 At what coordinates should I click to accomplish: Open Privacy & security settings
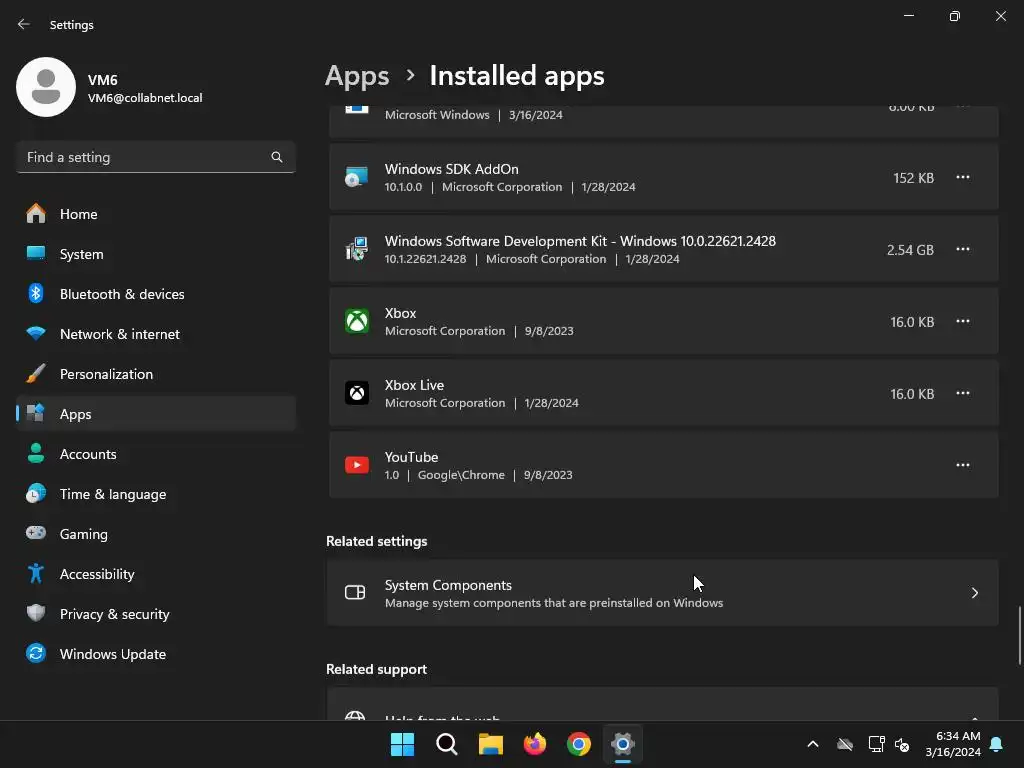pyautogui.click(x=156, y=614)
